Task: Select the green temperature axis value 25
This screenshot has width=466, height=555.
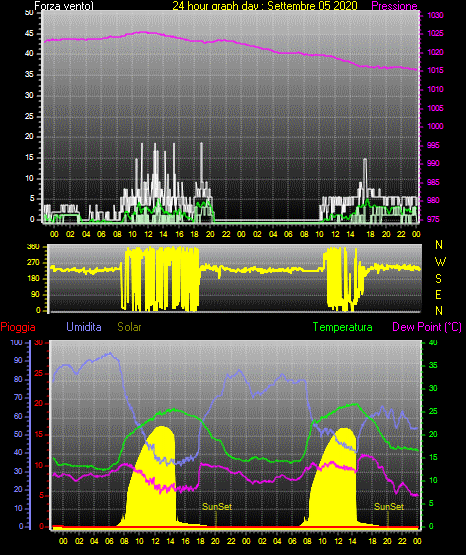Action: (433, 411)
